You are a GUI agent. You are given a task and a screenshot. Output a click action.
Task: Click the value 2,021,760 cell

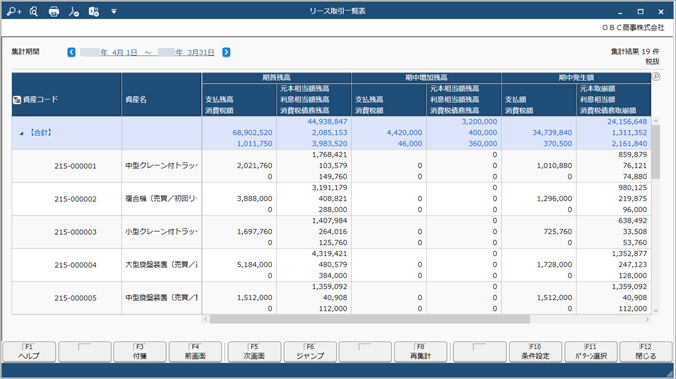pos(254,166)
